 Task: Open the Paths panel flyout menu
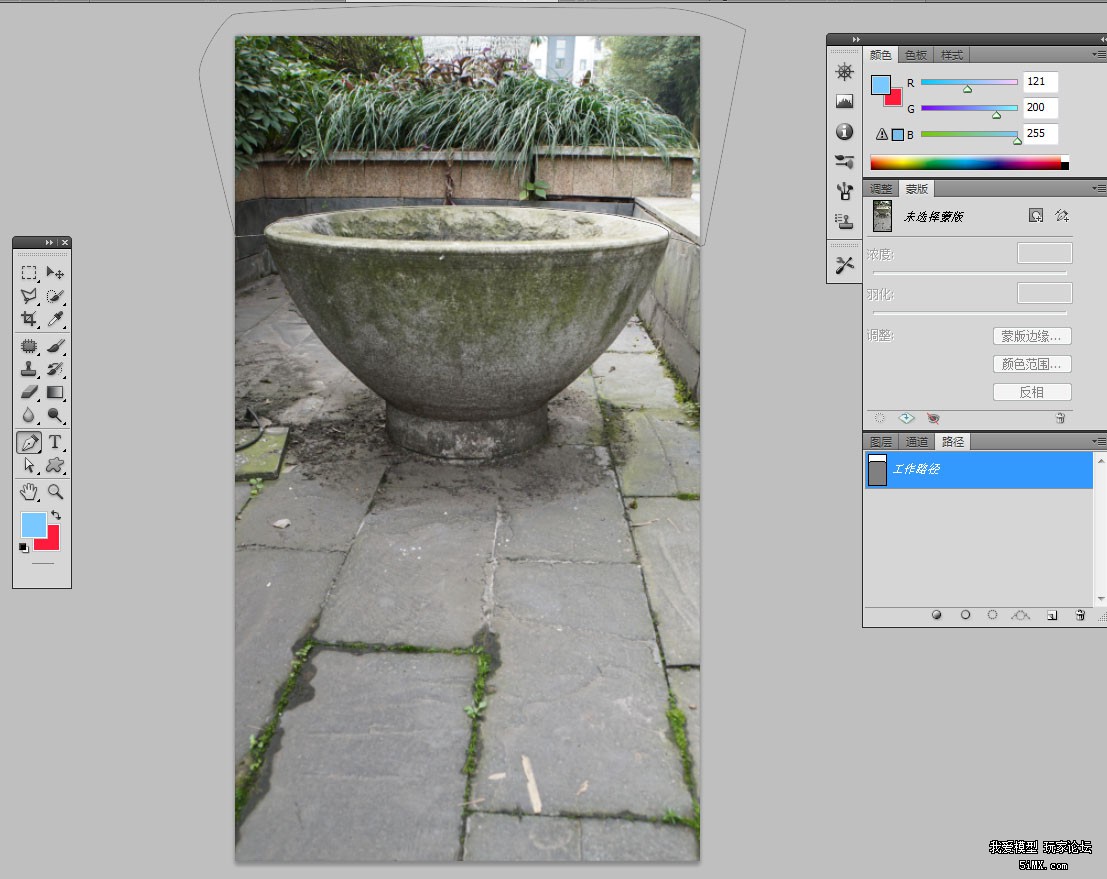click(1099, 441)
